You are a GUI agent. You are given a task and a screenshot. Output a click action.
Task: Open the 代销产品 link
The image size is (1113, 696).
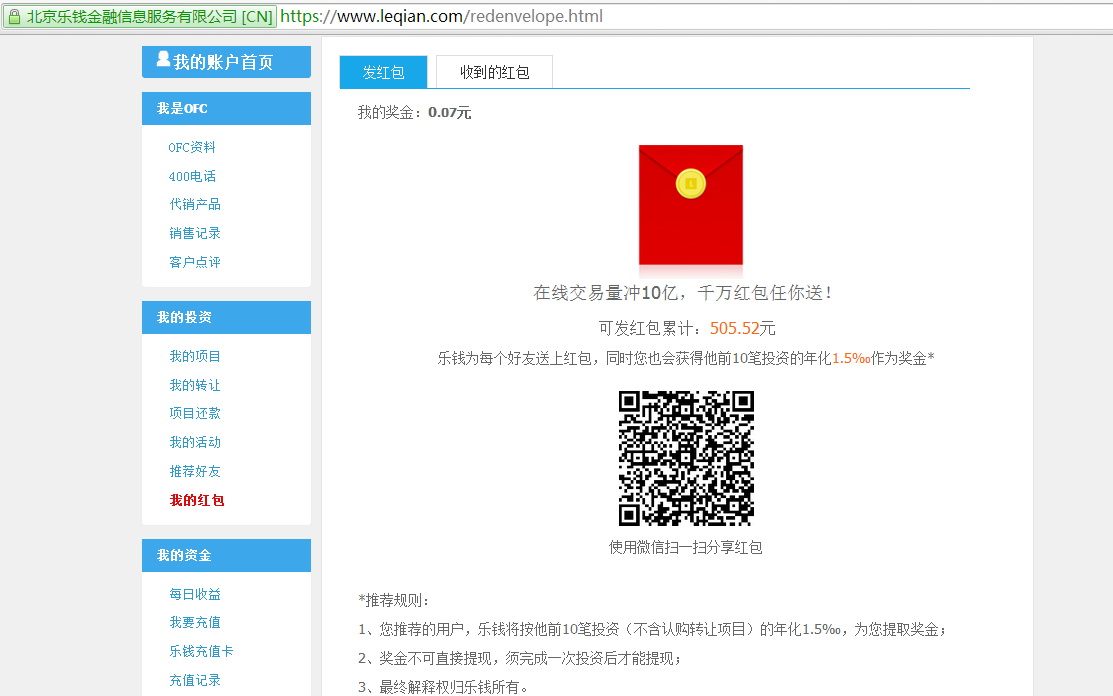click(195, 204)
